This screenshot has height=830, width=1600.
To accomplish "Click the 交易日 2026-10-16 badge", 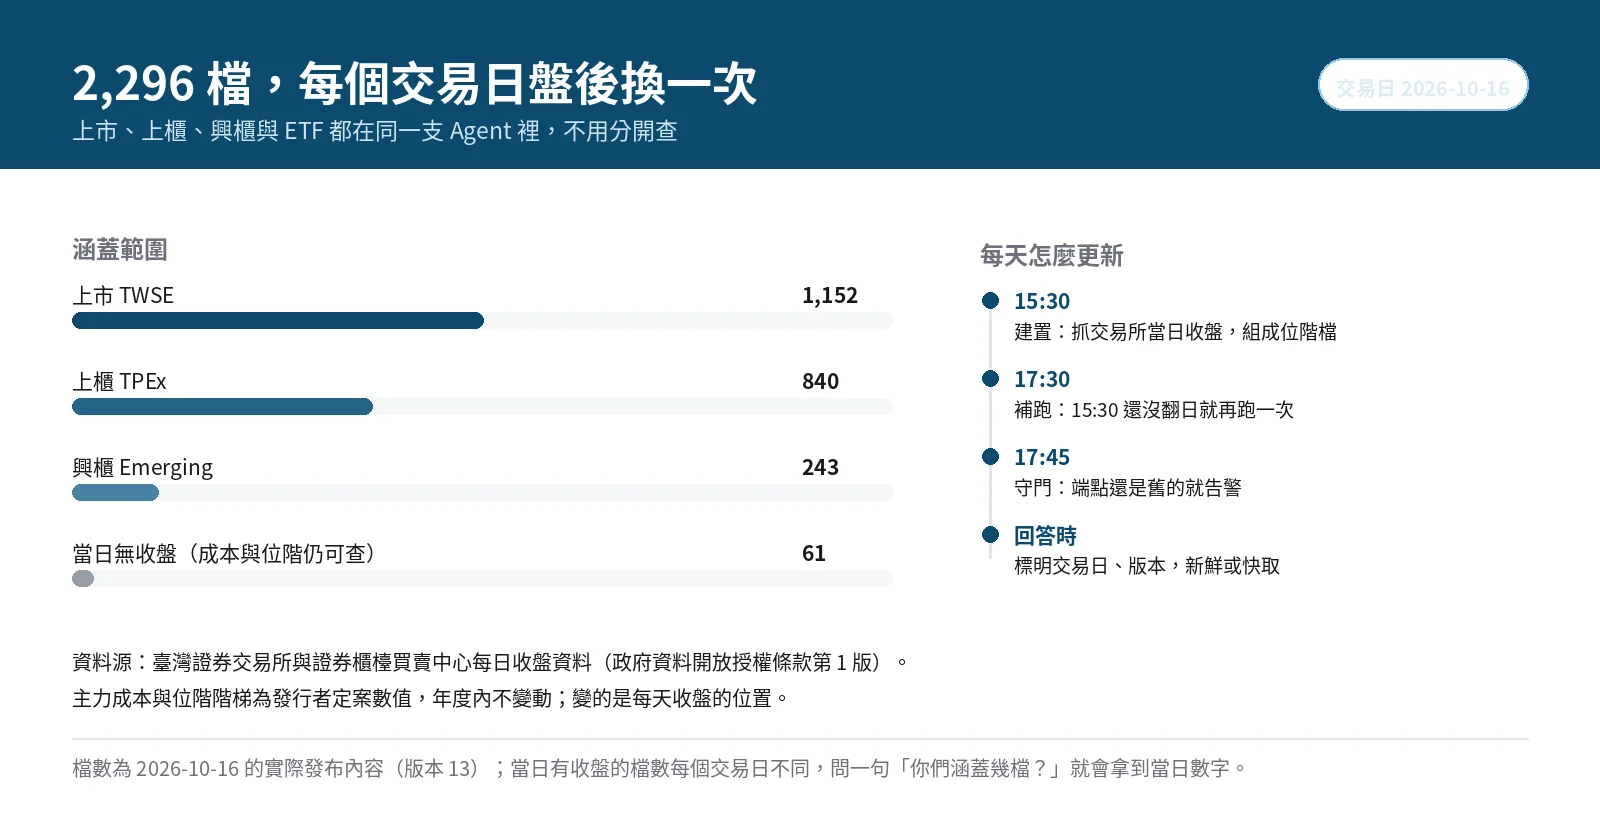I will 1423,85.
